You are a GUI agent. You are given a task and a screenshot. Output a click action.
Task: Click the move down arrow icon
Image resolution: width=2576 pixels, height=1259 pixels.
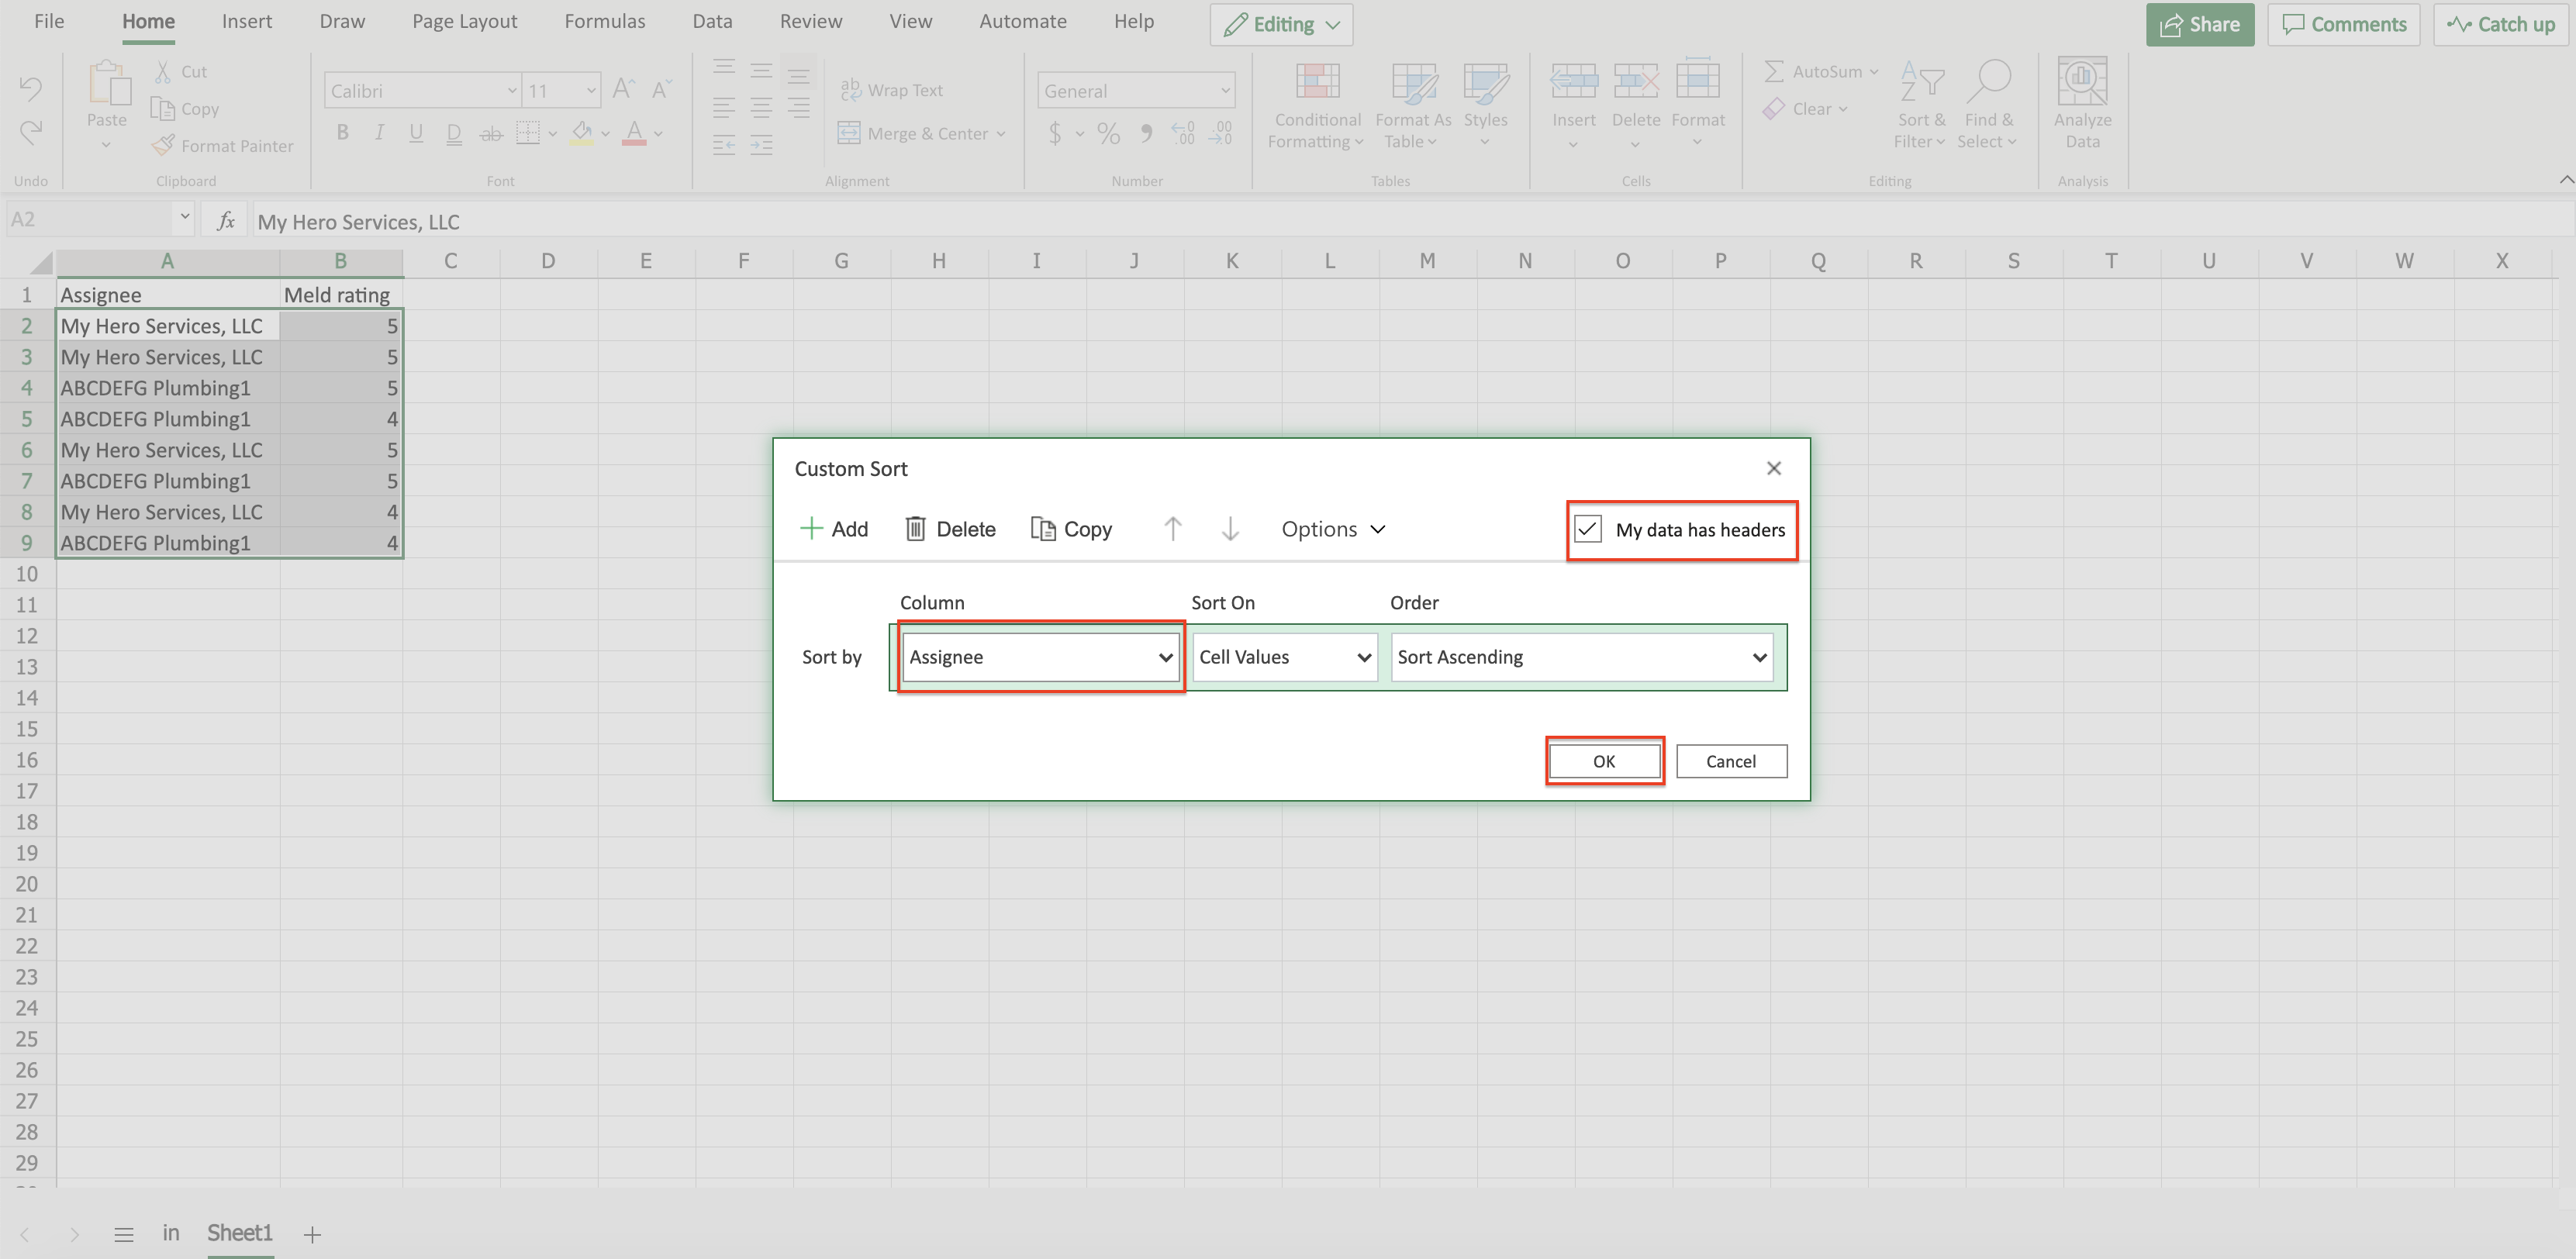point(1230,528)
